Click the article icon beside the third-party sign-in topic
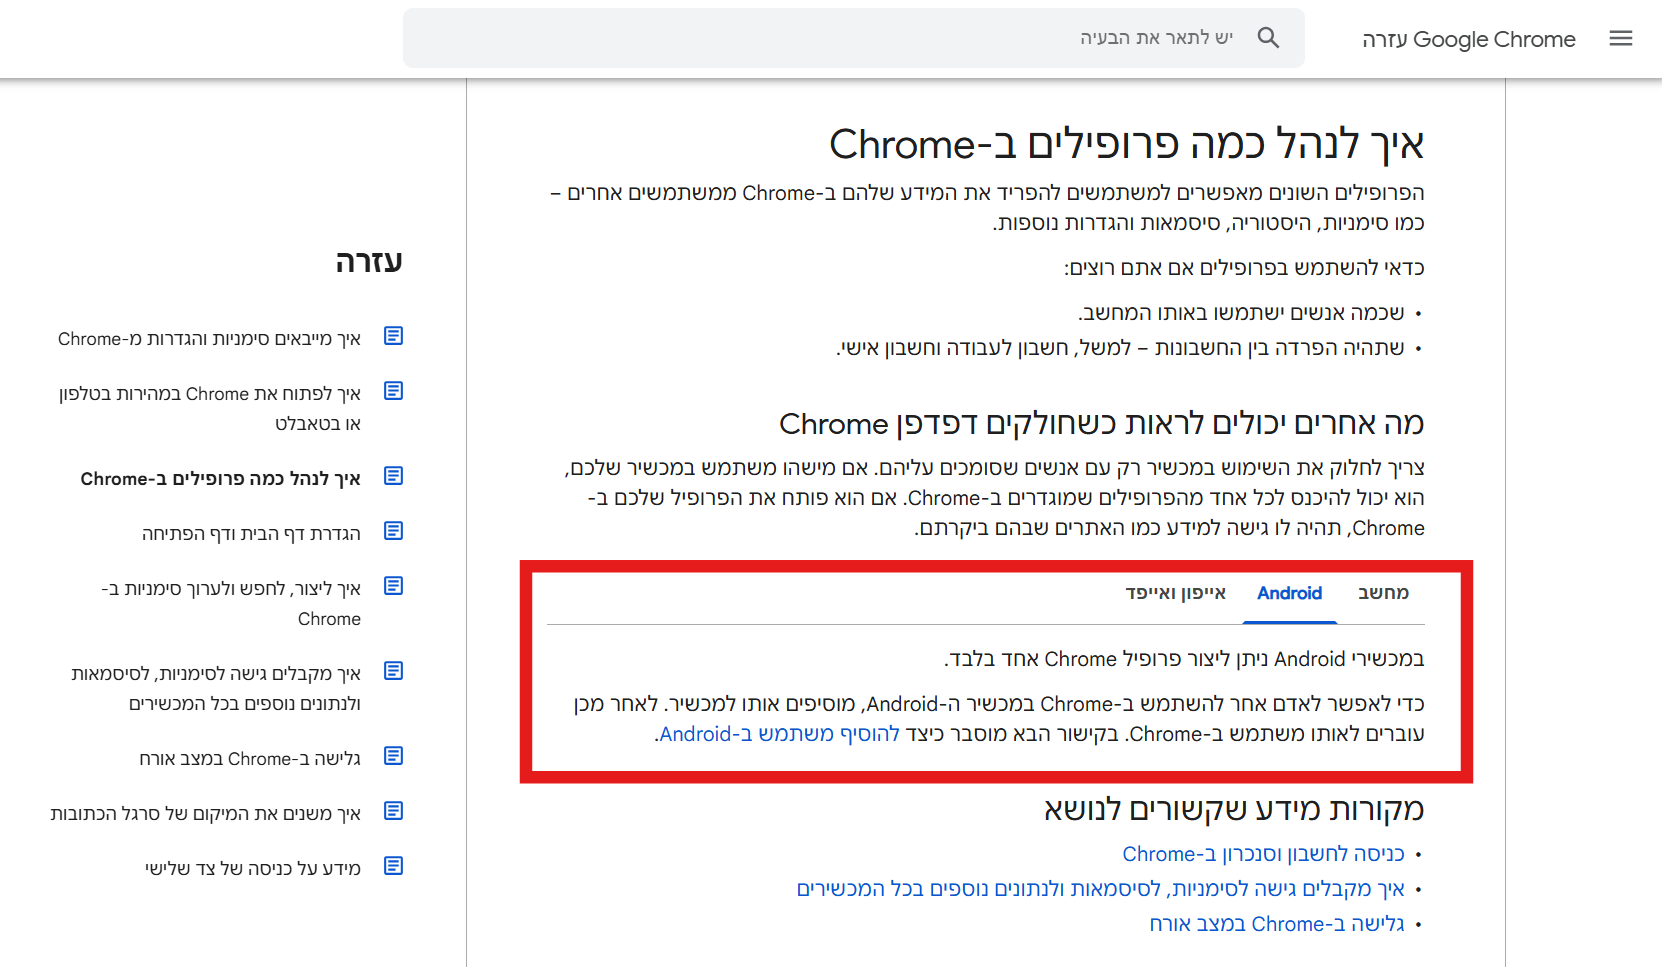Image resolution: width=1662 pixels, height=967 pixels. [394, 866]
